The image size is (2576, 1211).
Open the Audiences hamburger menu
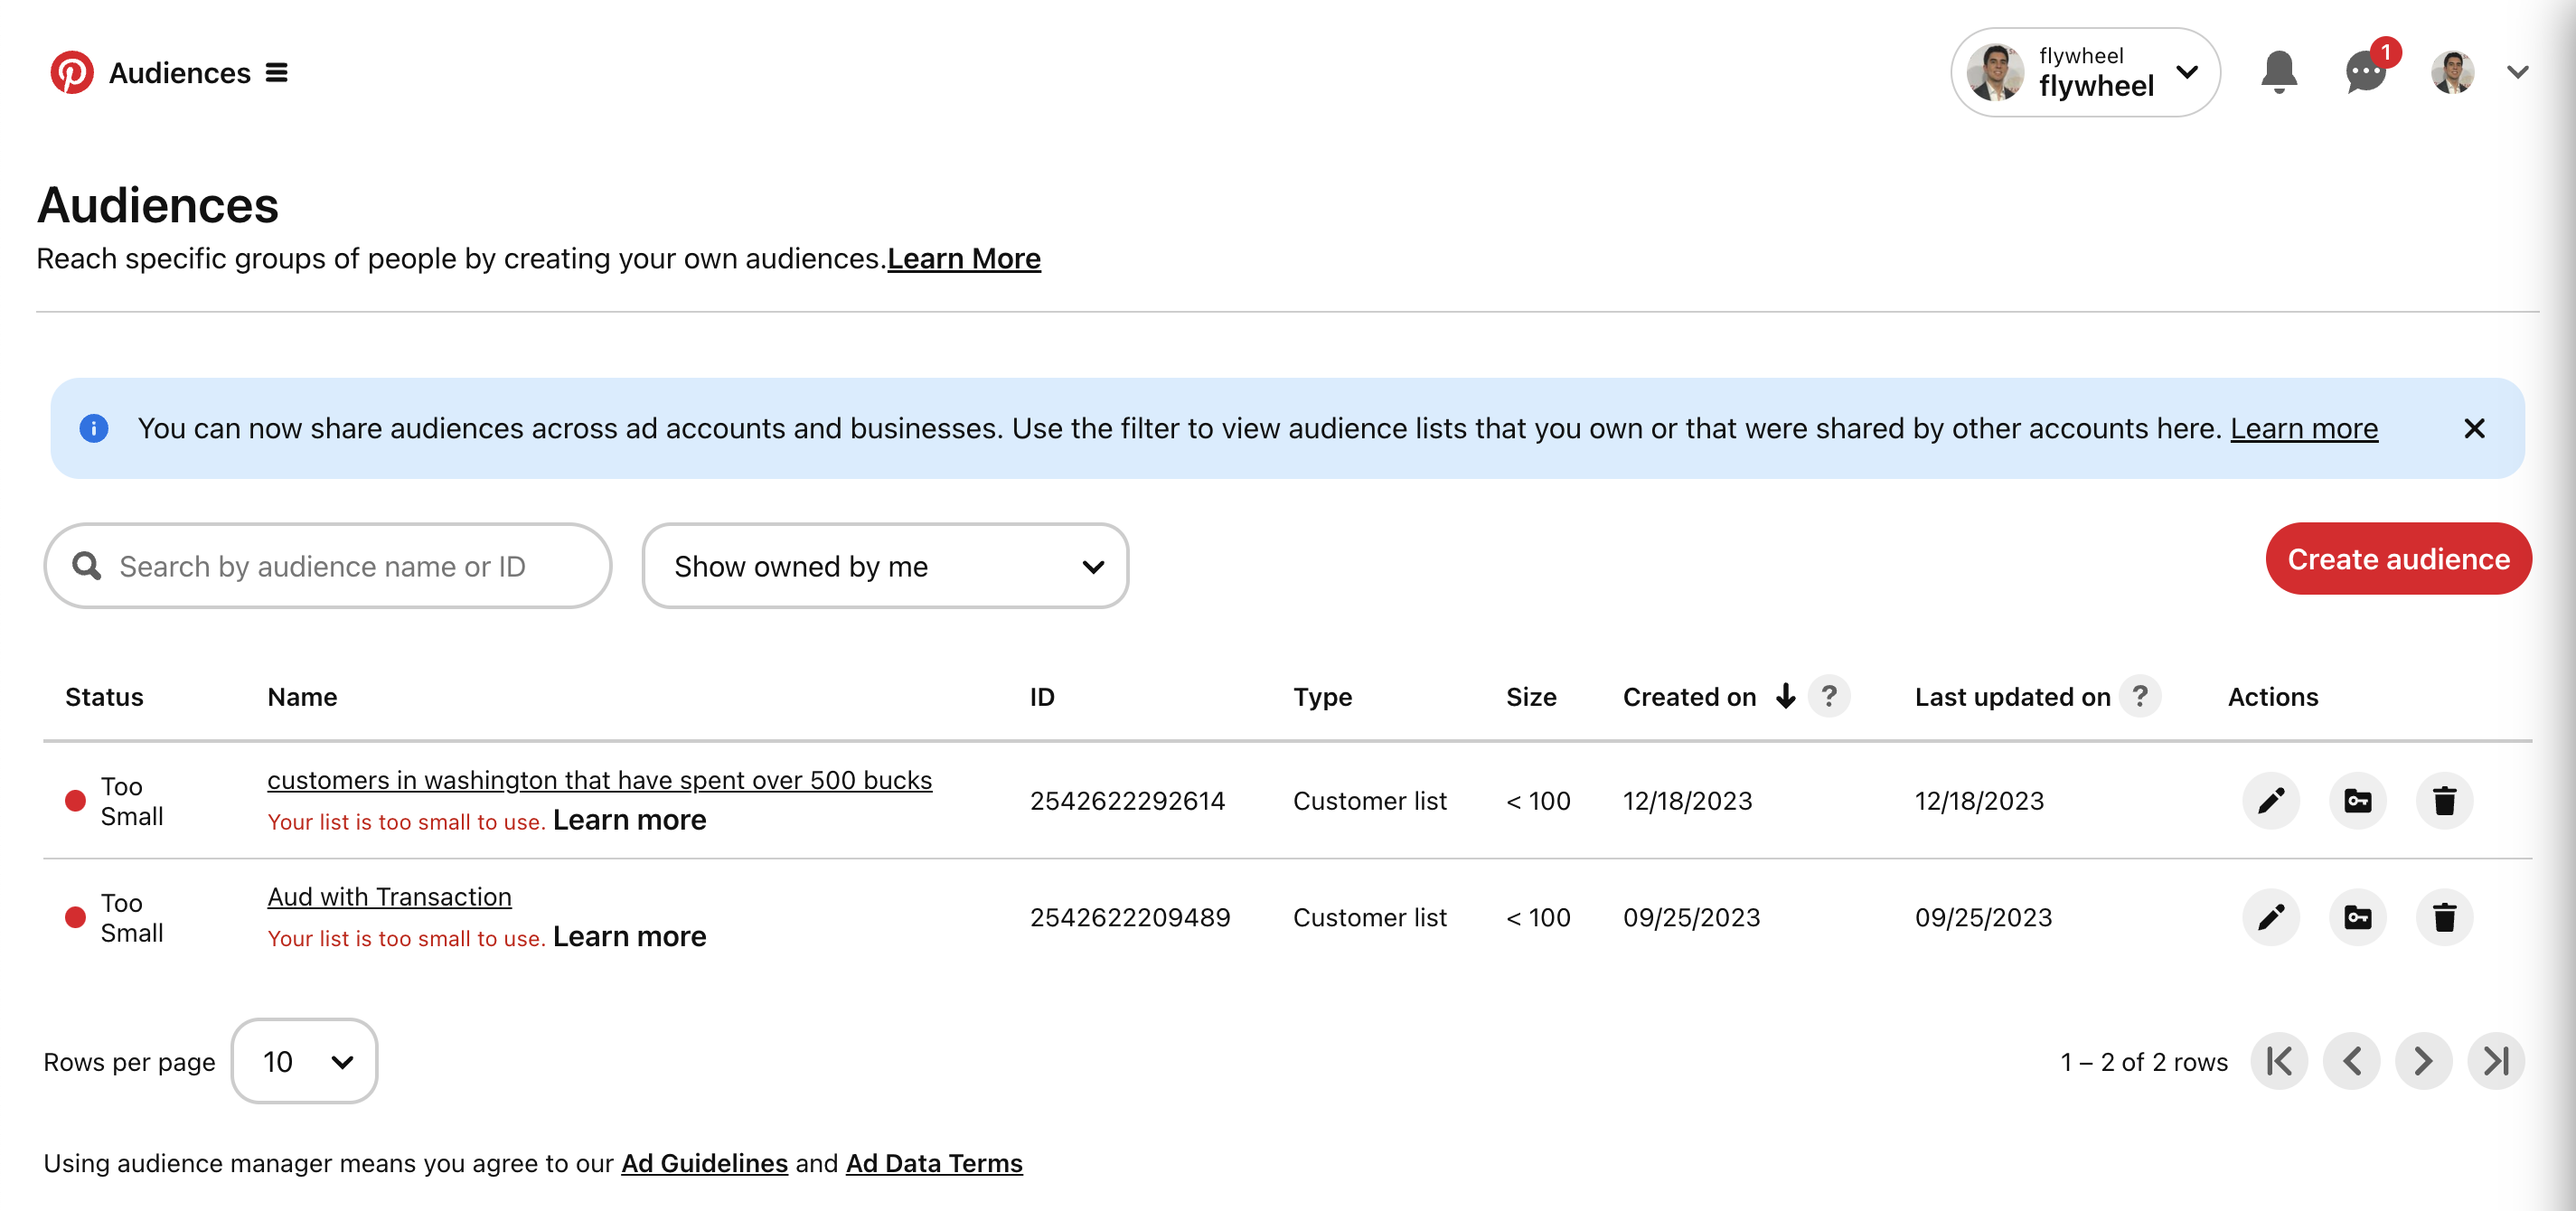[277, 73]
